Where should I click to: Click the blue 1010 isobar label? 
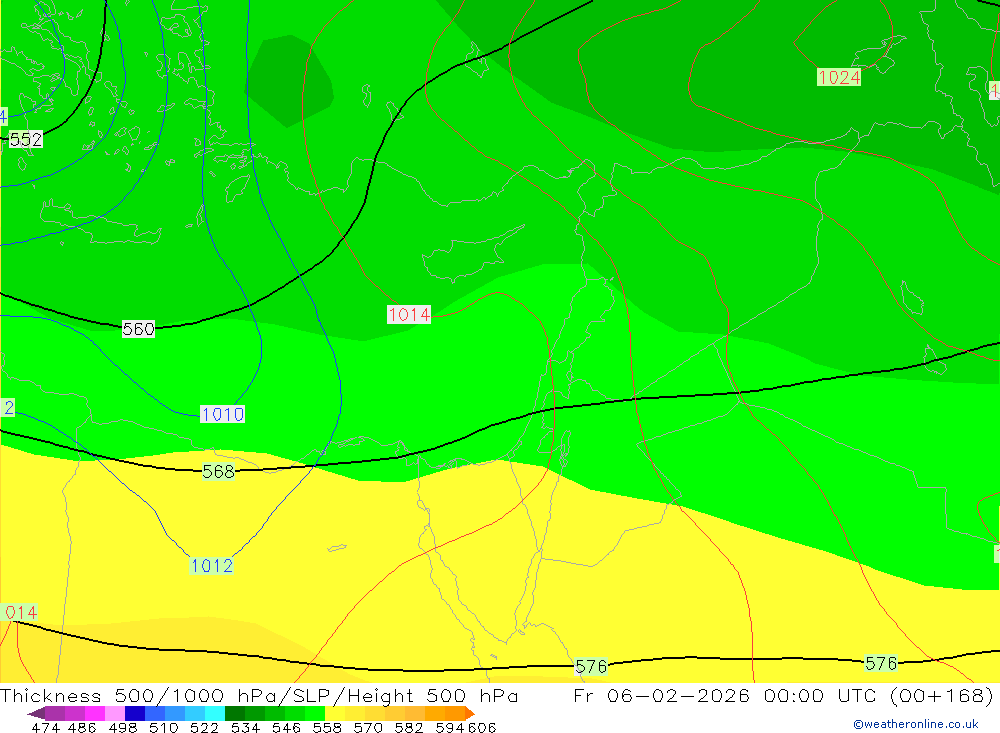pos(222,415)
